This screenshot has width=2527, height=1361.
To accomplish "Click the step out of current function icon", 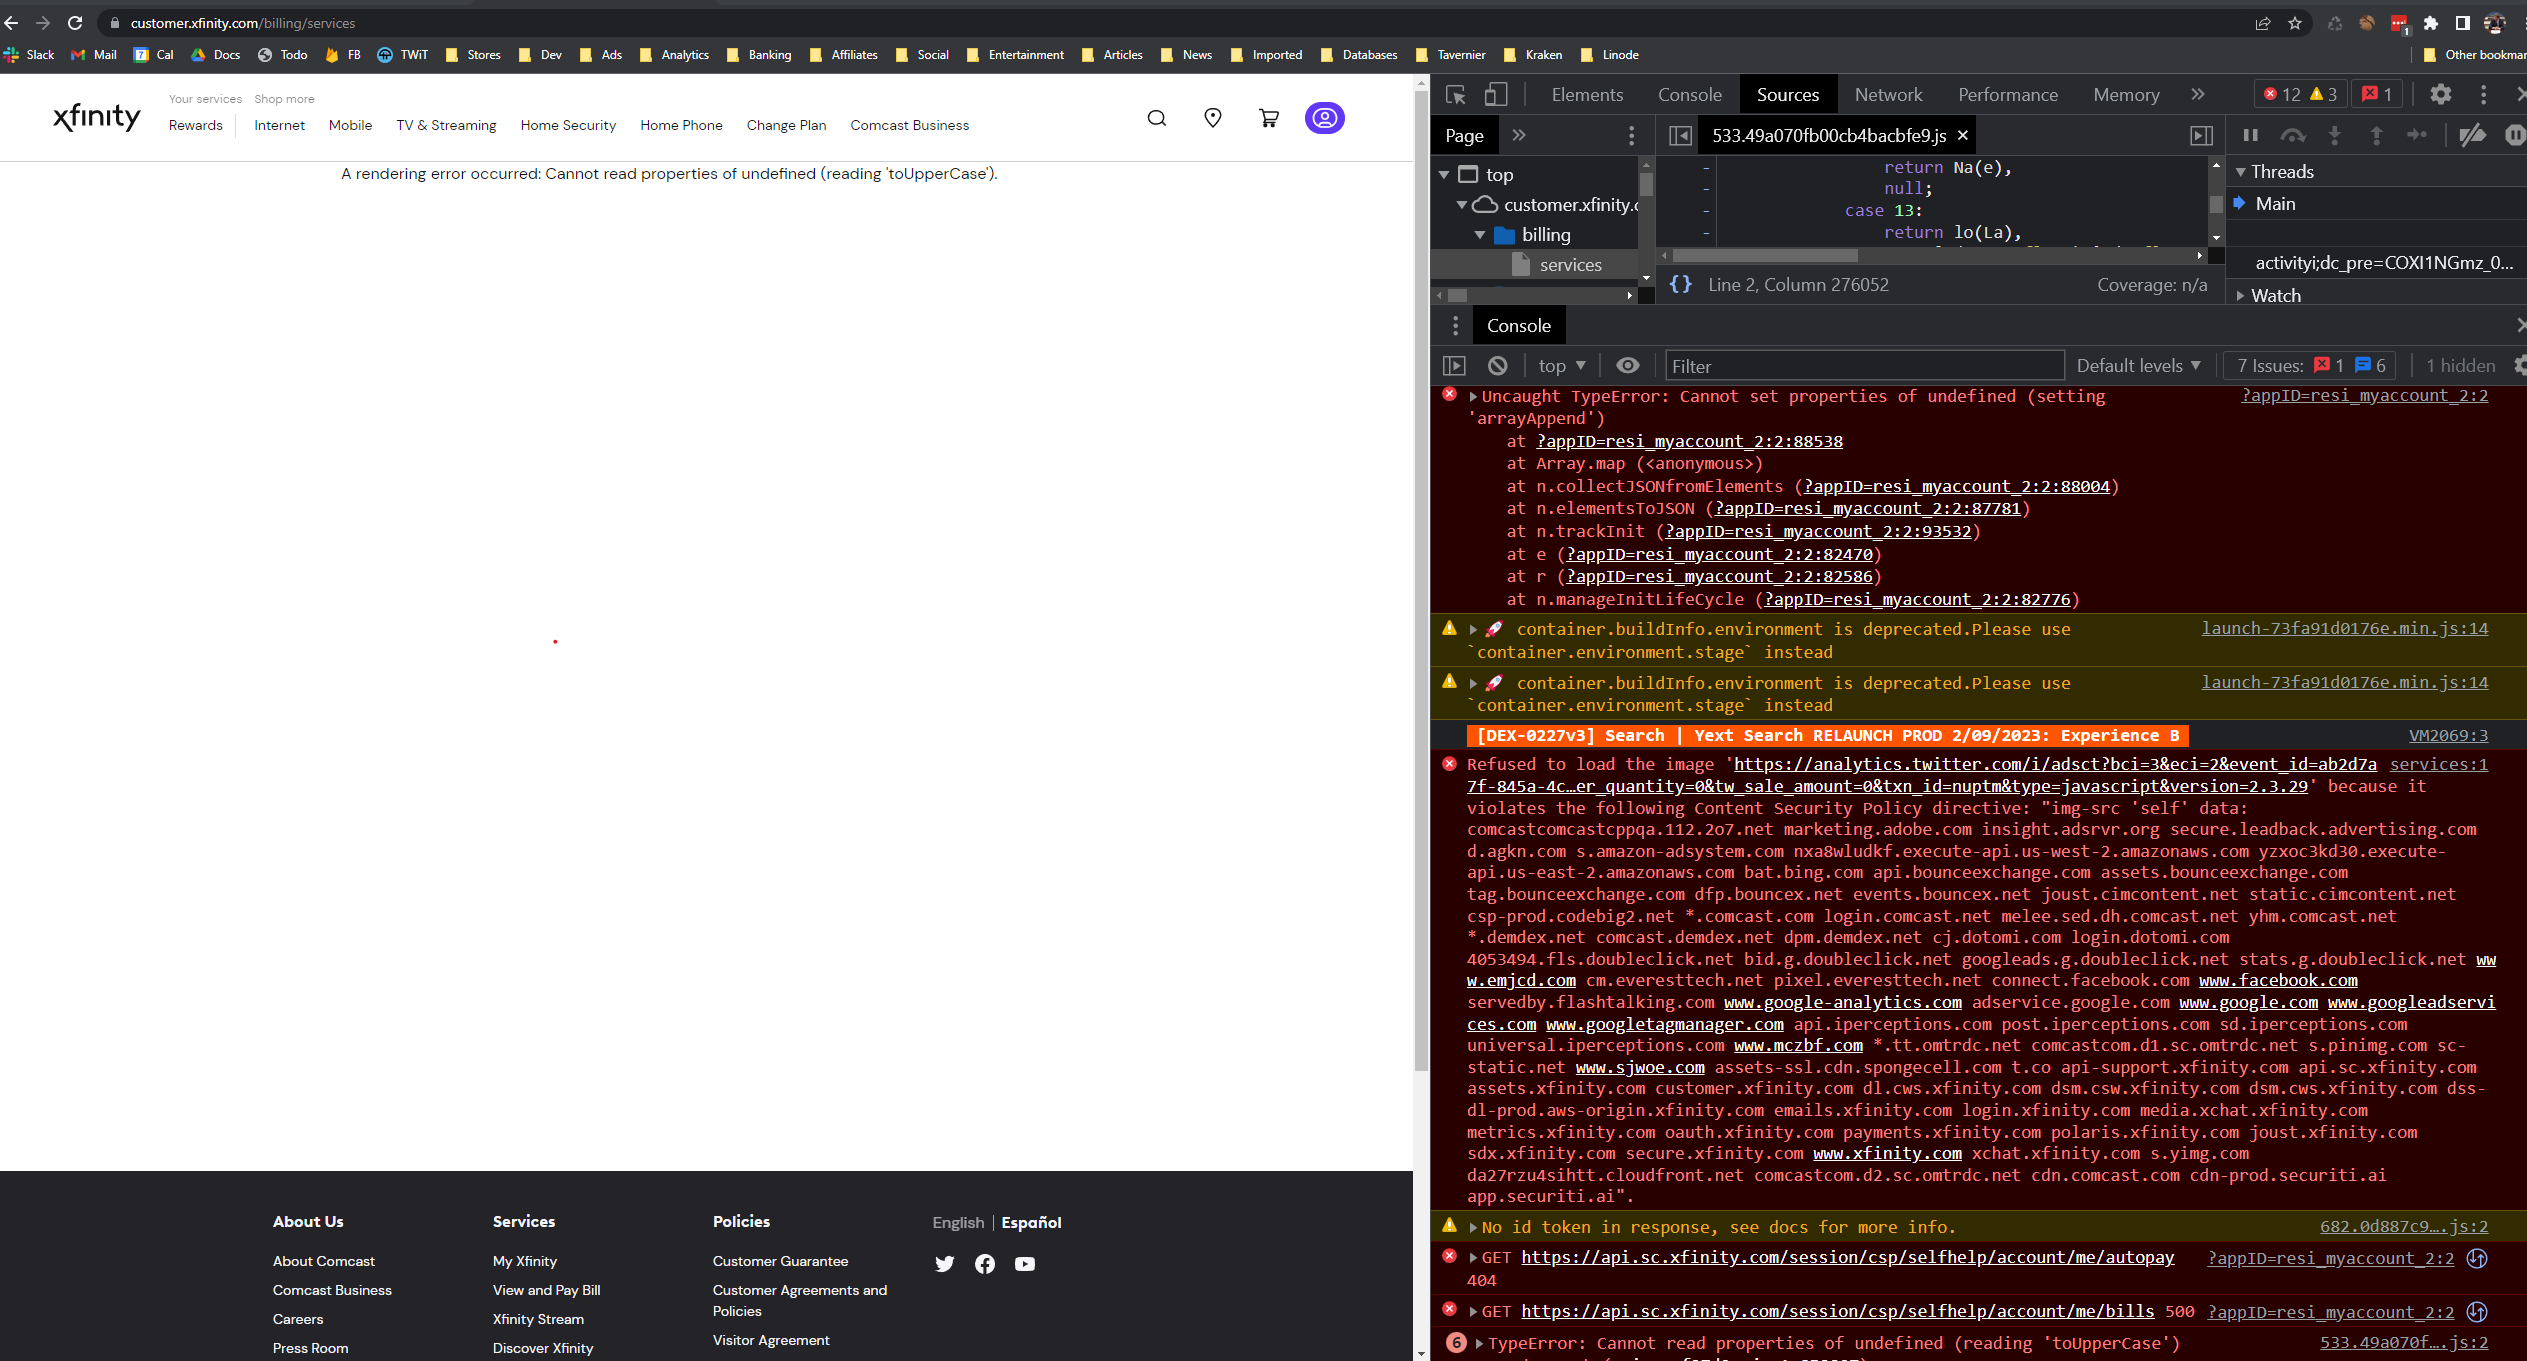I will 2376,135.
